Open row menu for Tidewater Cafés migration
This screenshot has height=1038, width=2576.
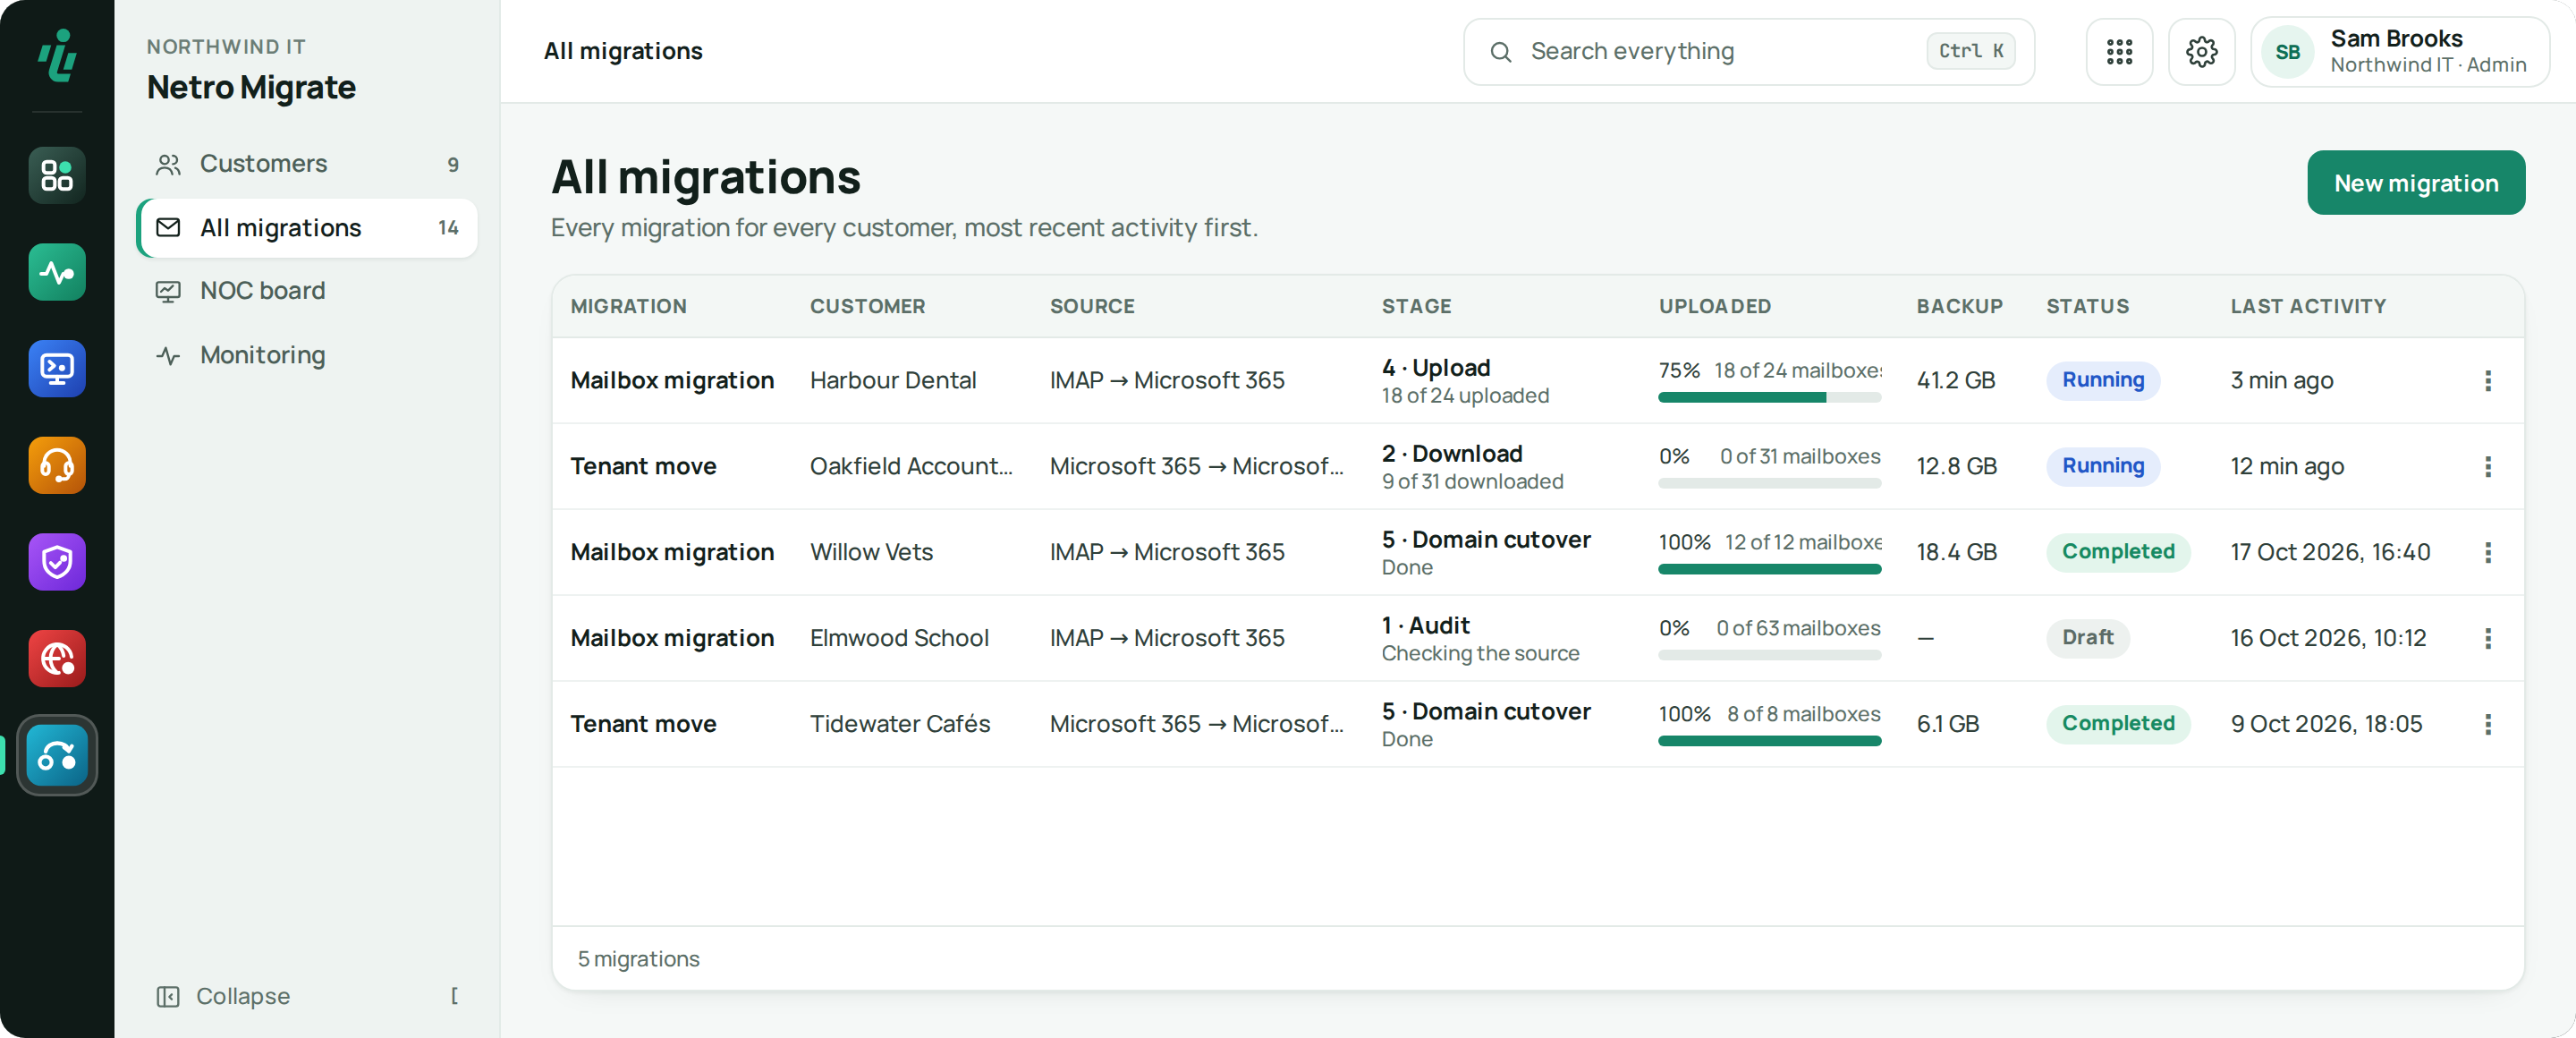(2487, 725)
